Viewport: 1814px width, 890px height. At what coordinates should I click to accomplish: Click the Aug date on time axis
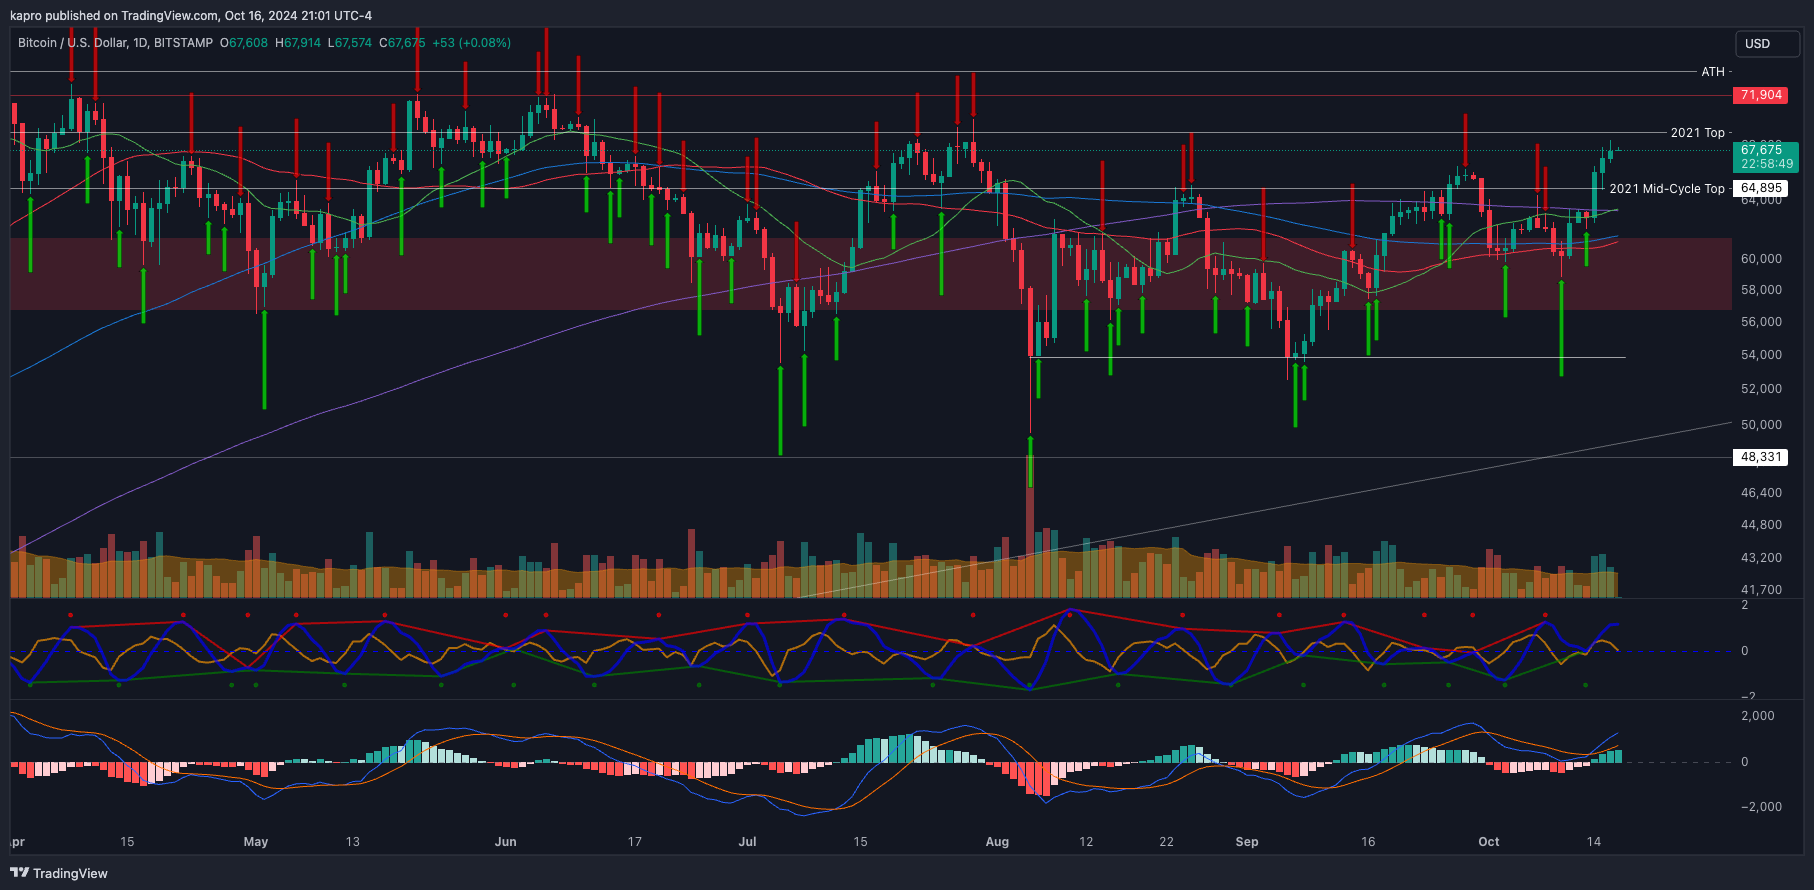[x=997, y=842]
